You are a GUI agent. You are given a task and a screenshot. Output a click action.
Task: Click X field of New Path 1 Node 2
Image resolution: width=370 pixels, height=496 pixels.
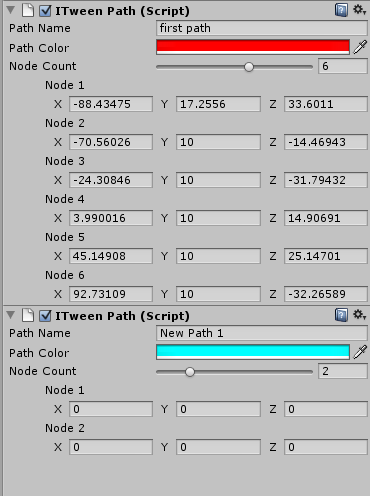(x=111, y=447)
